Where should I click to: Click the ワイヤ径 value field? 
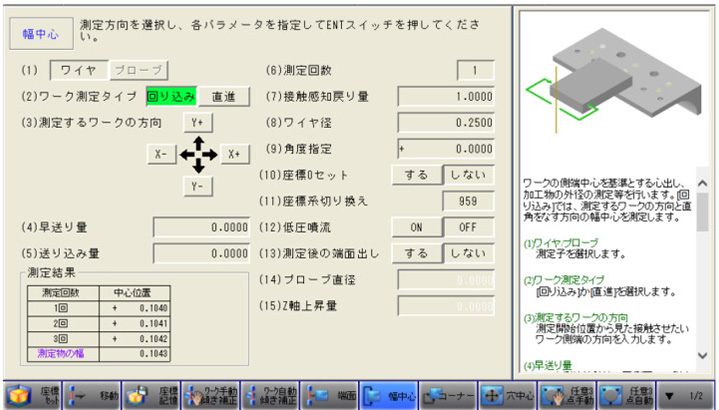click(446, 122)
